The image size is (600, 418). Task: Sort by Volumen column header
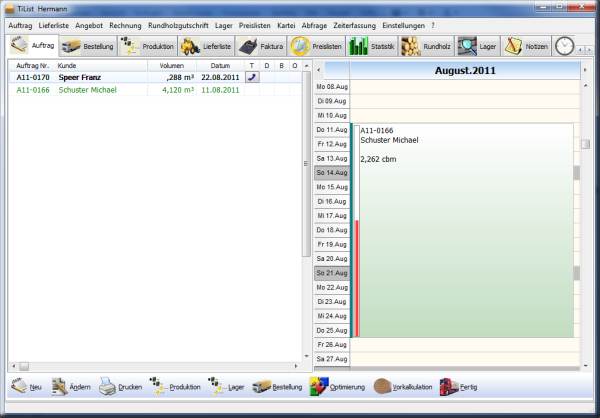172,66
